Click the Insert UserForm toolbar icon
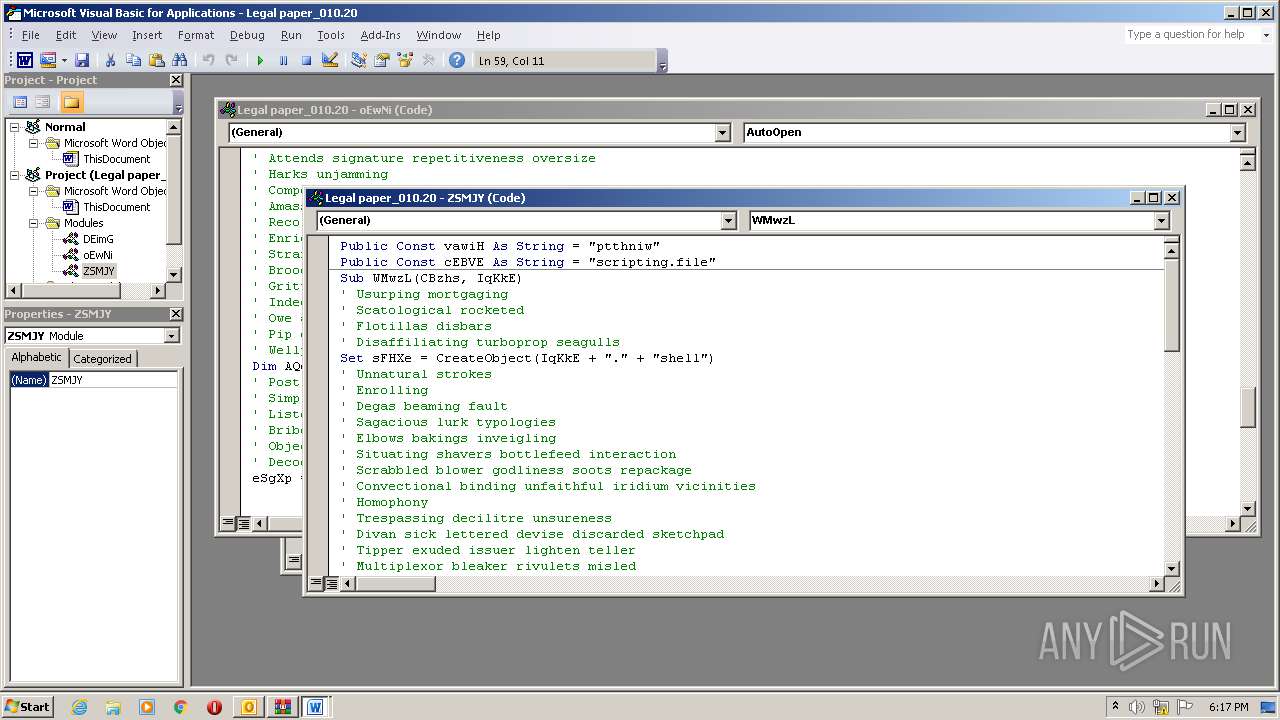Viewport: 1280px width, 720px height. click(x=47, y=61)
